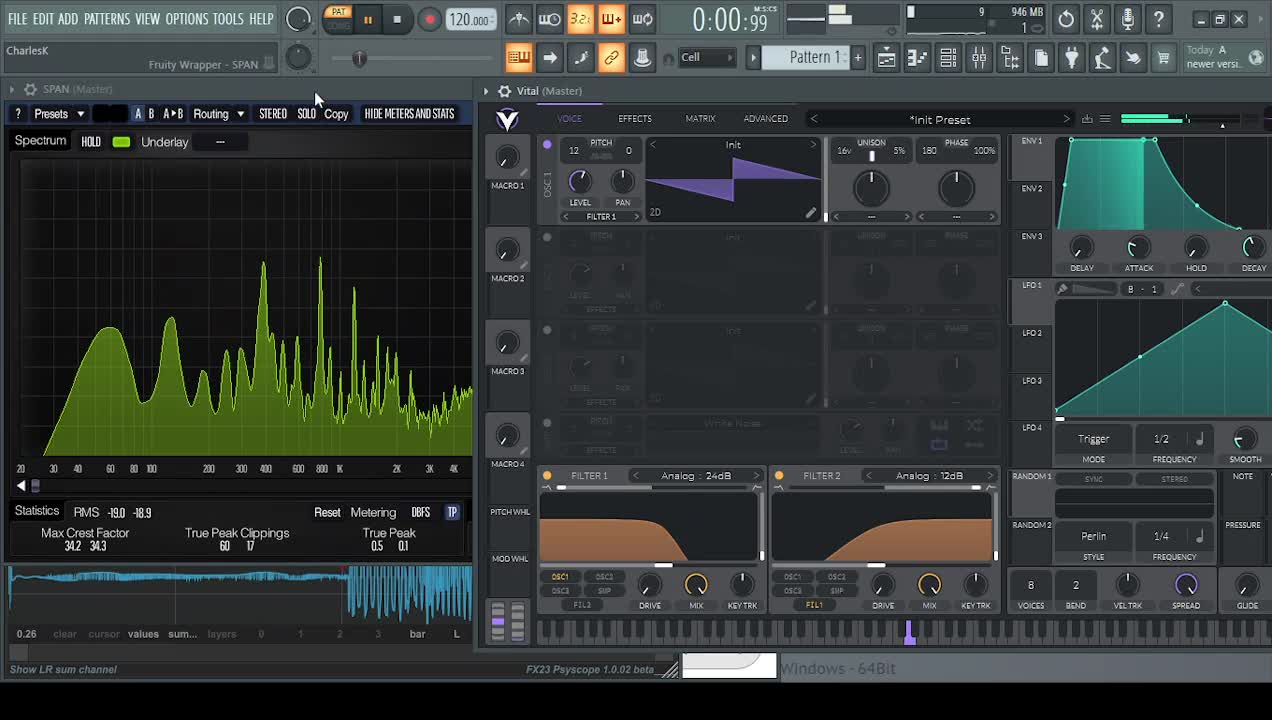
Task: Adjust the envelope ATTACK knob
Action: click(x=1138, y=247)
